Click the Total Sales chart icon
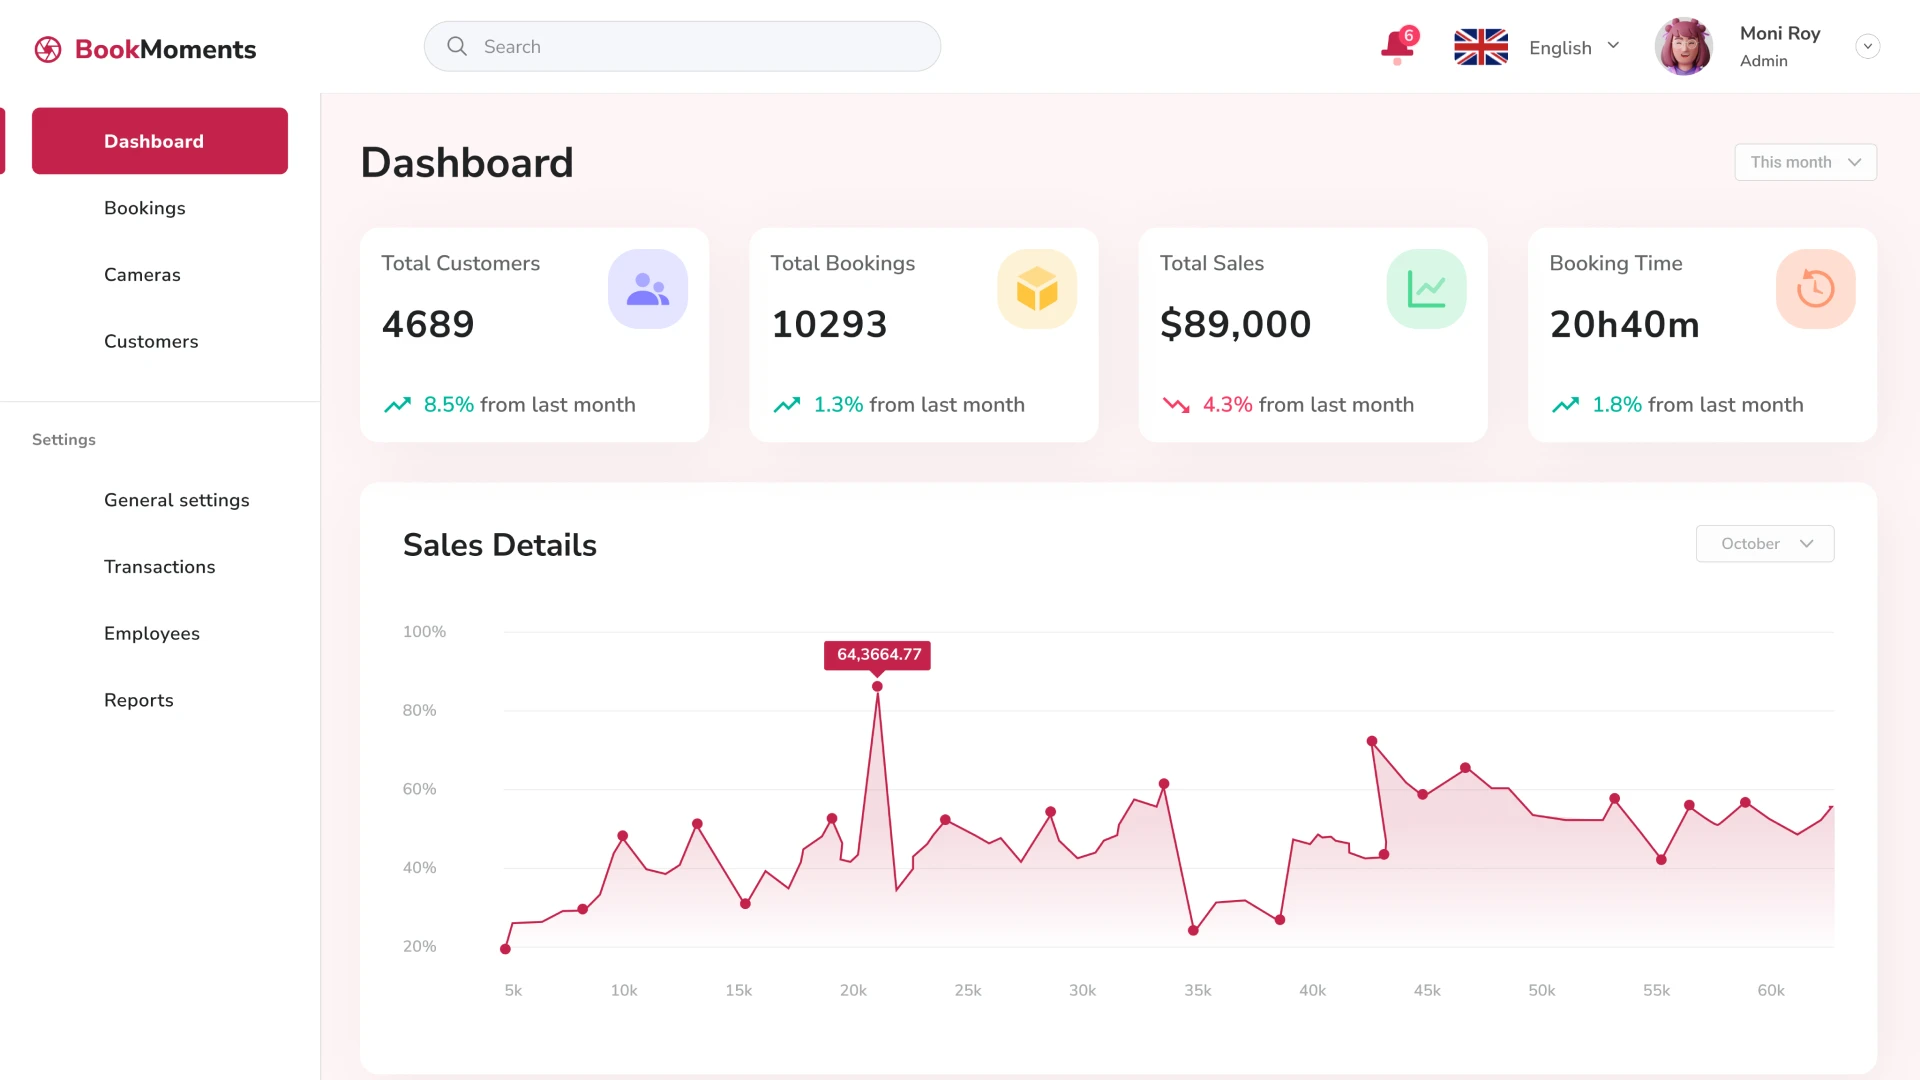Screen dimensions: 1920x1080 point(1426,289)
